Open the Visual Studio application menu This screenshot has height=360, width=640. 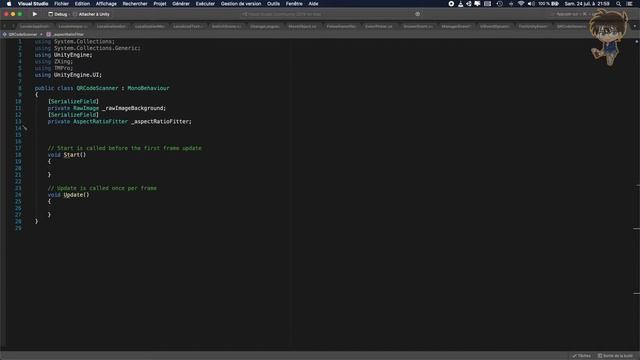tap(33, 4)
